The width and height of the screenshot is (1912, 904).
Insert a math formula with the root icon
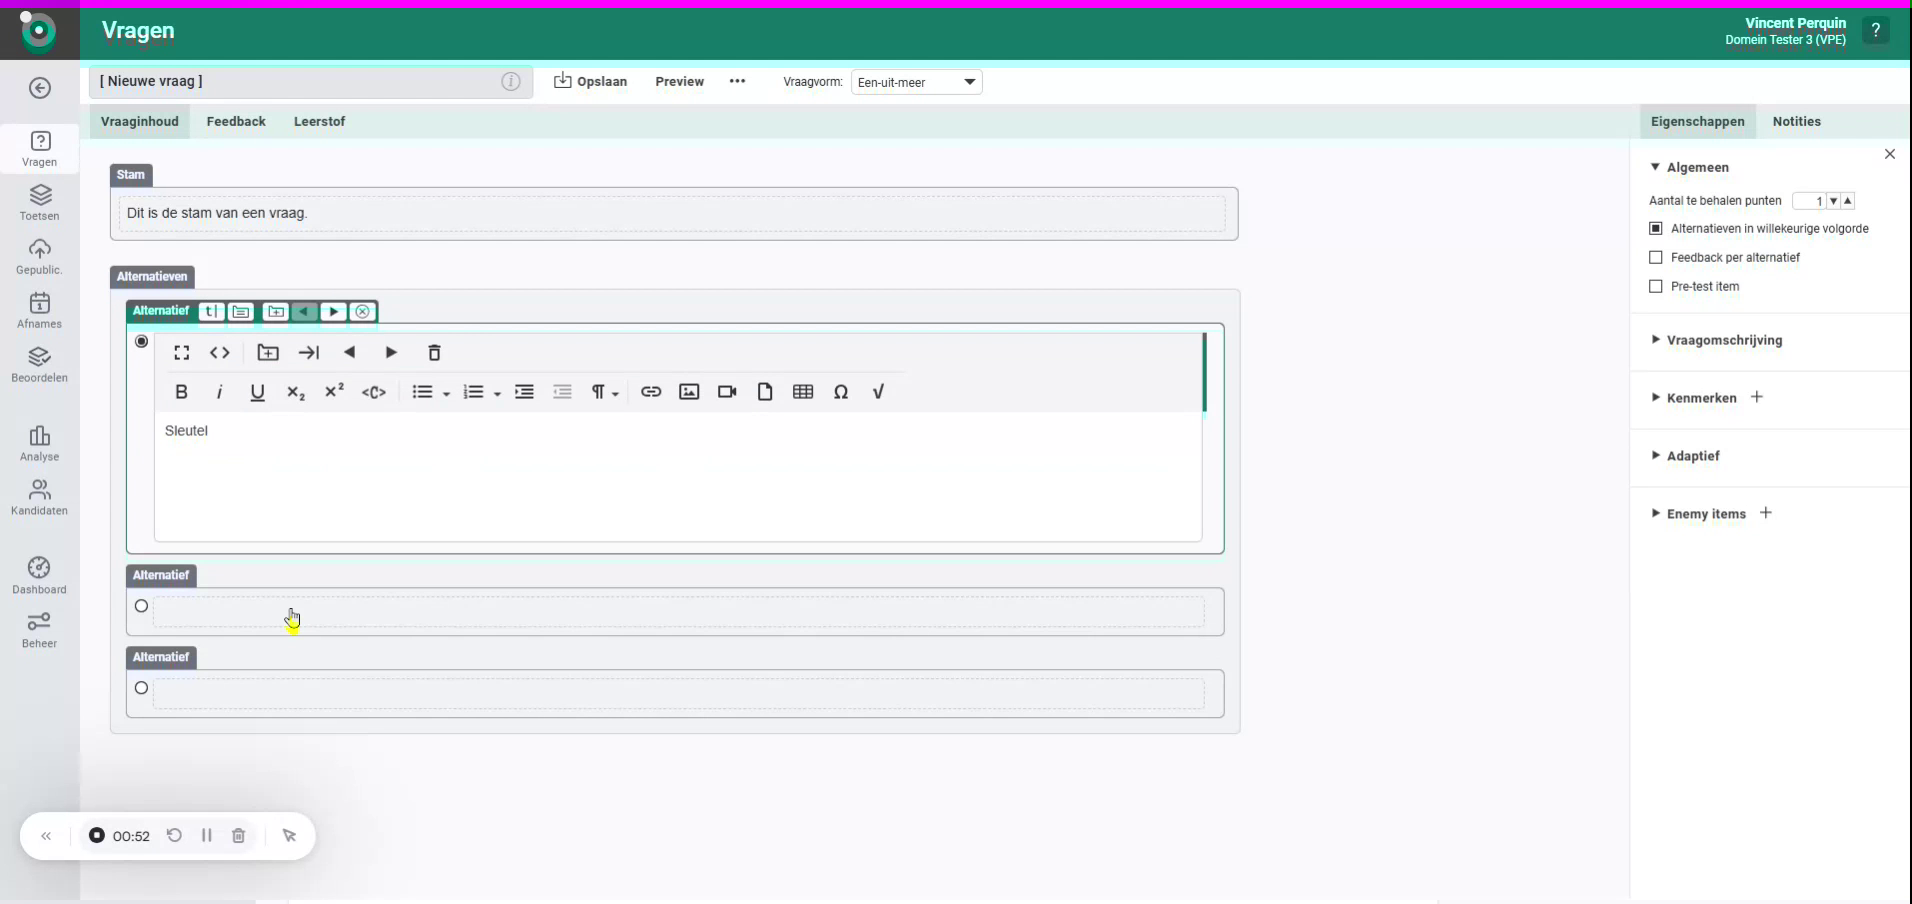(x=877, y=392)
